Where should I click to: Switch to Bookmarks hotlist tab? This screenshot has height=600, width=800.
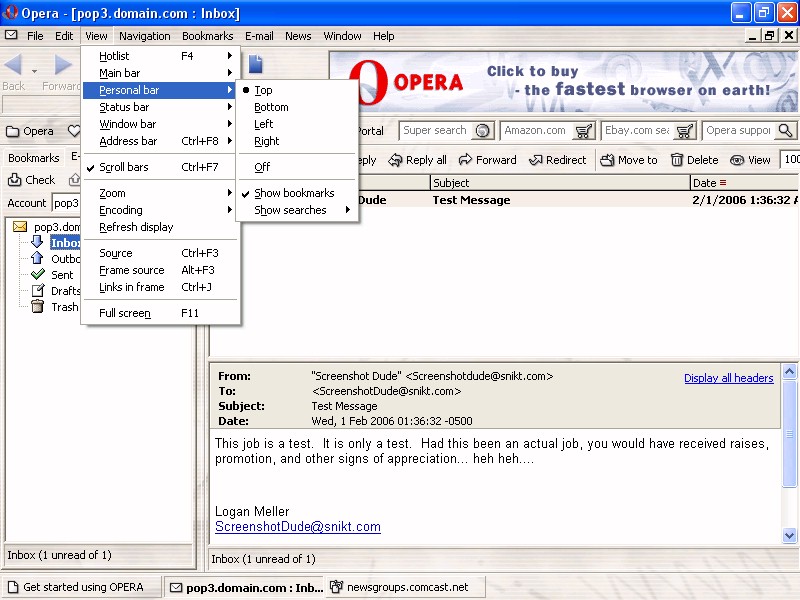(34, 158)
